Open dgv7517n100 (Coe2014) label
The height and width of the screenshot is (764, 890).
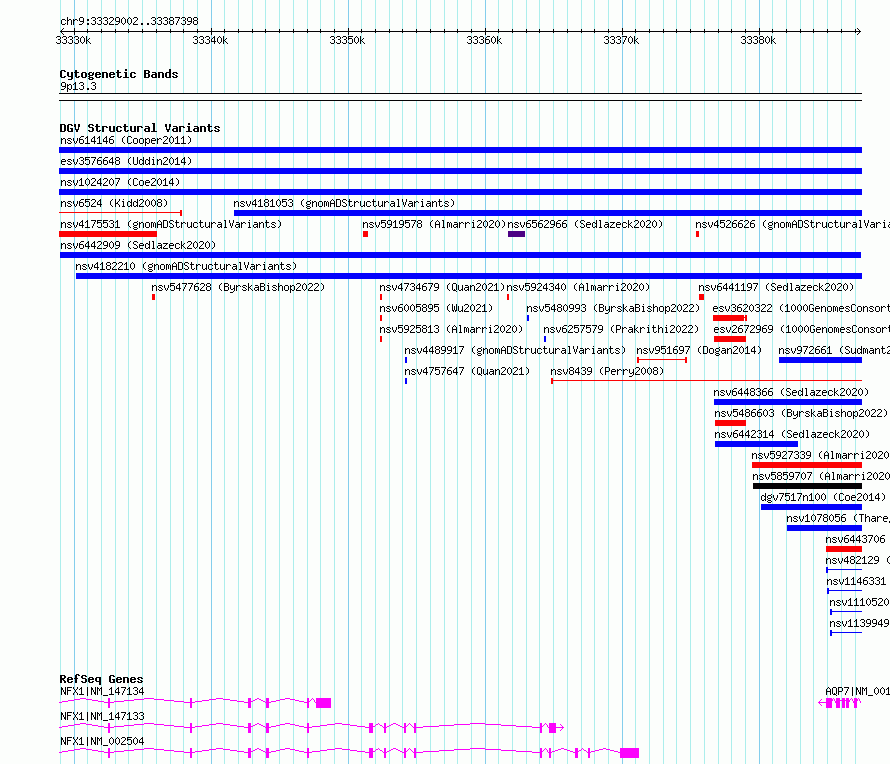[x=823, y=497]
